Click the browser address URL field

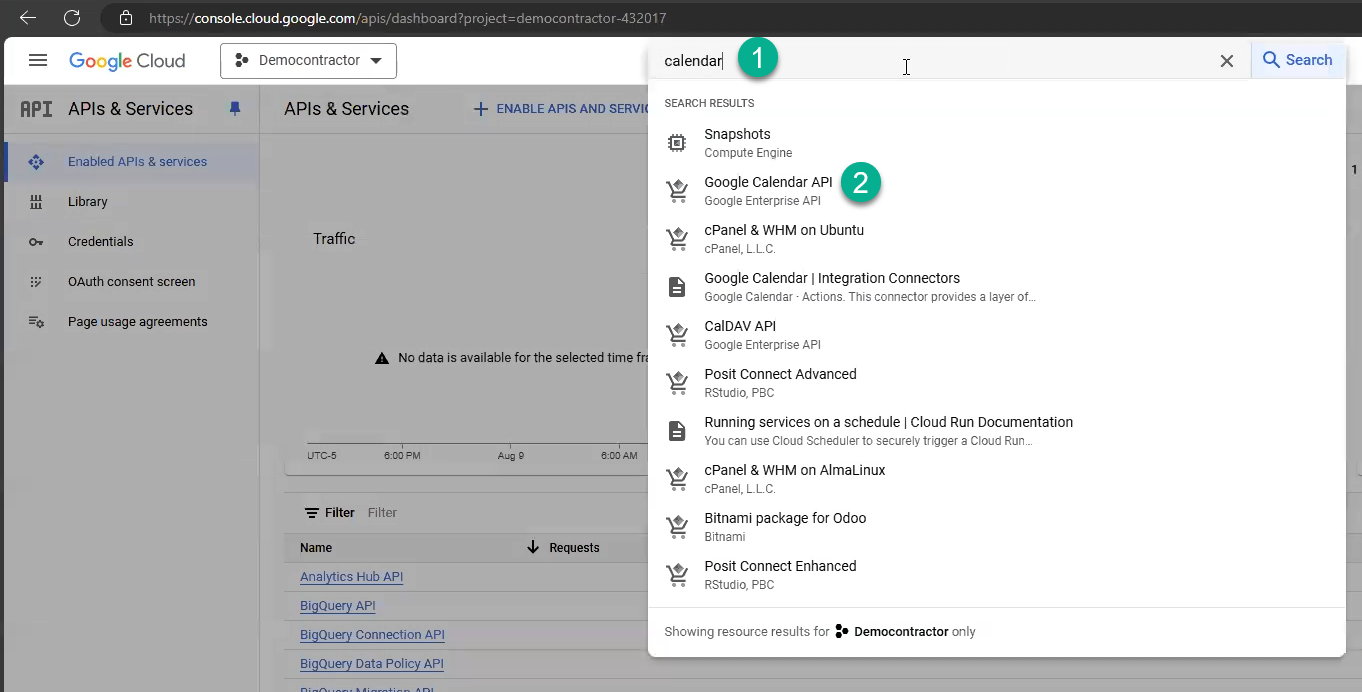(x=407, y=18)
